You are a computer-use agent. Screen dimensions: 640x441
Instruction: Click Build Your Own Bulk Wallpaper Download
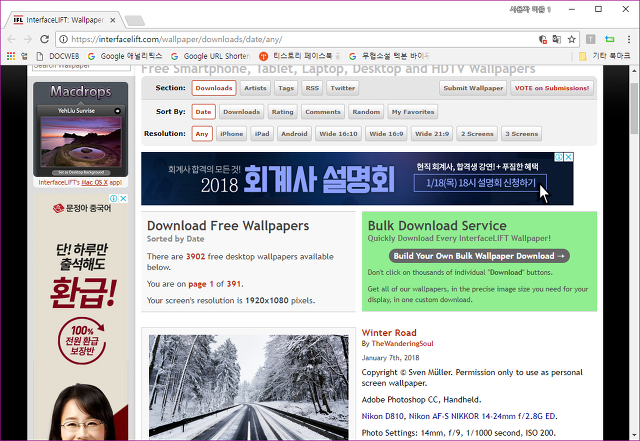point(479,256)
